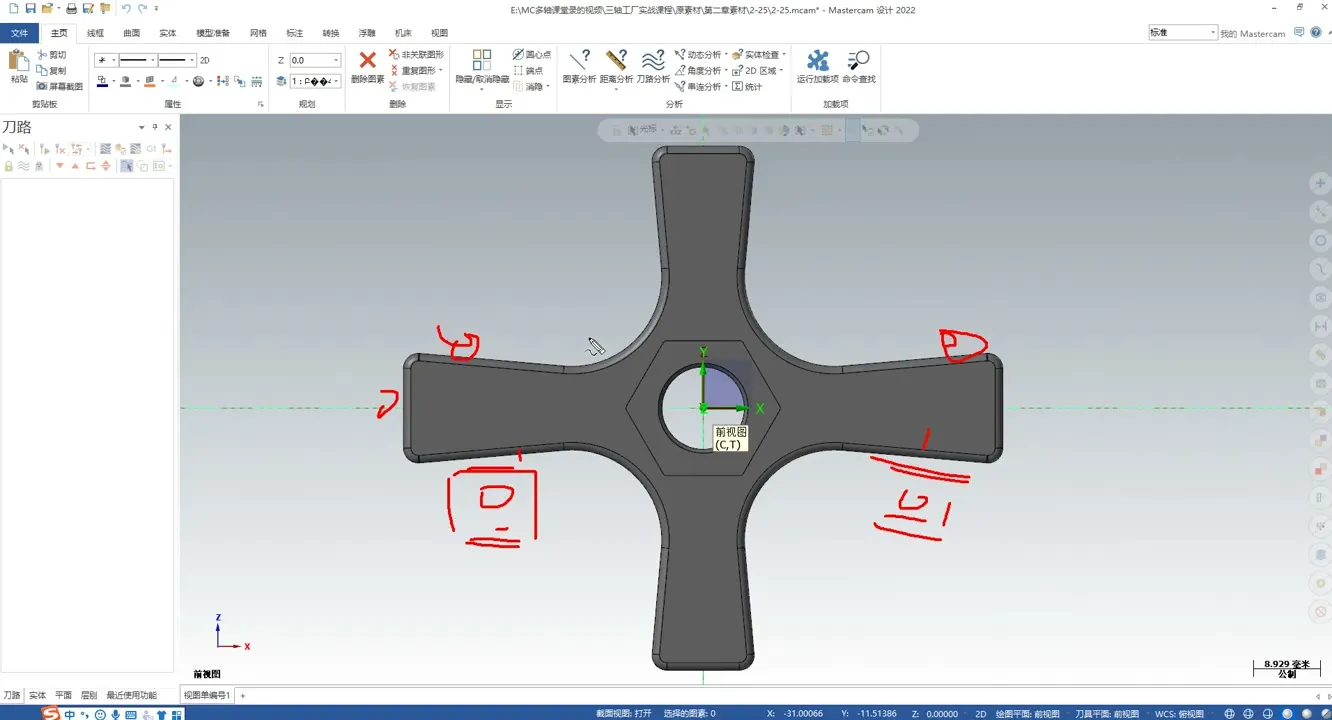Click 我的 Mastercam link
Viewport: 1332px width, 720px height.
tap(1252, 34)
